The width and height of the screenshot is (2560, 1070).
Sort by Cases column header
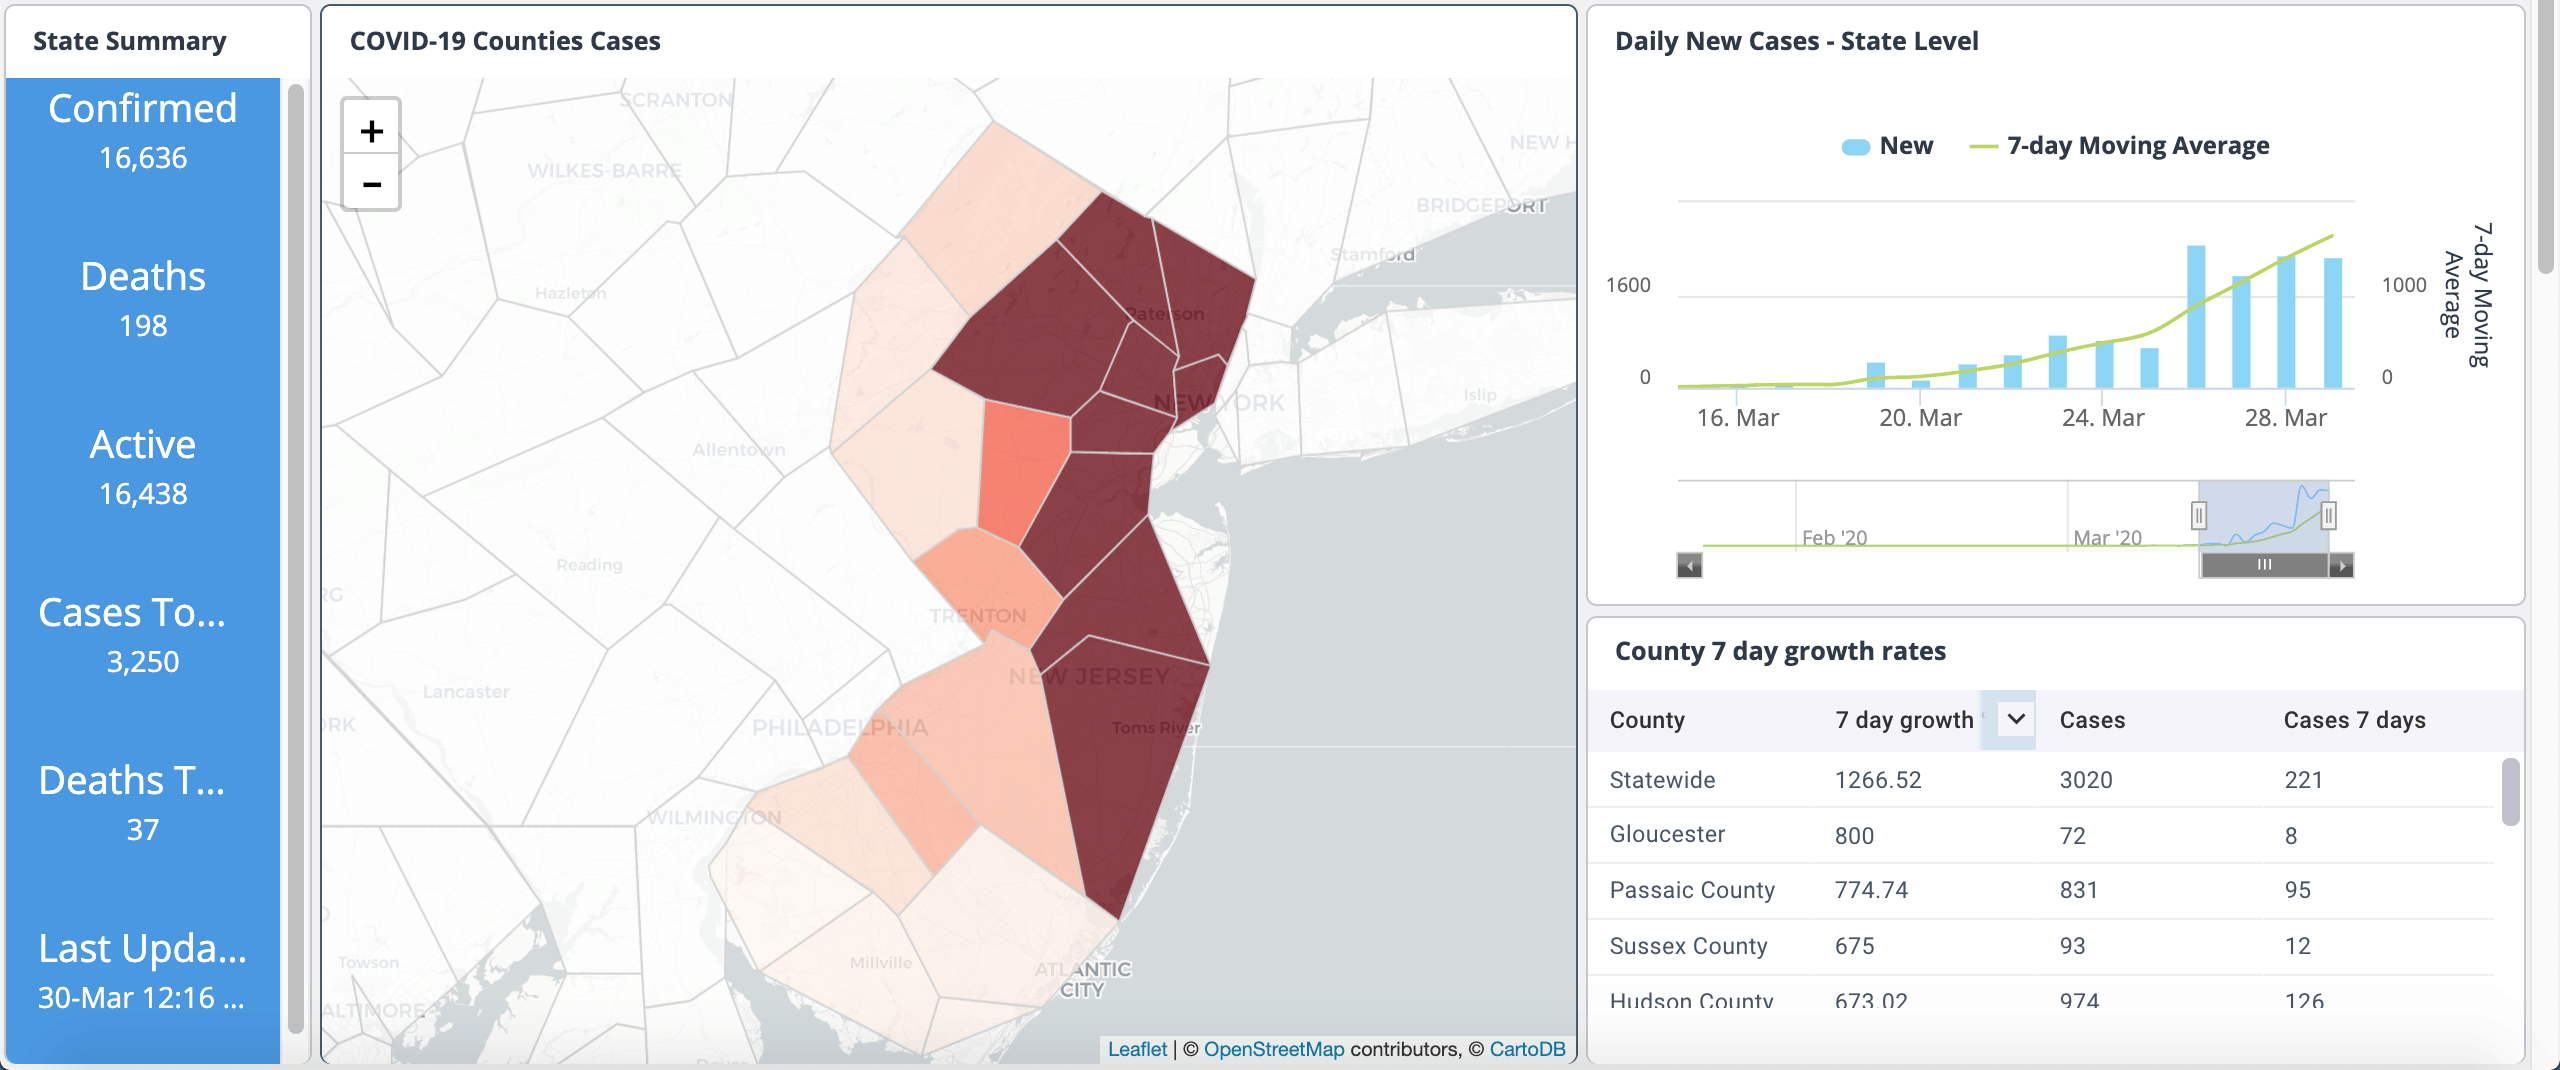click(2092, 720)
